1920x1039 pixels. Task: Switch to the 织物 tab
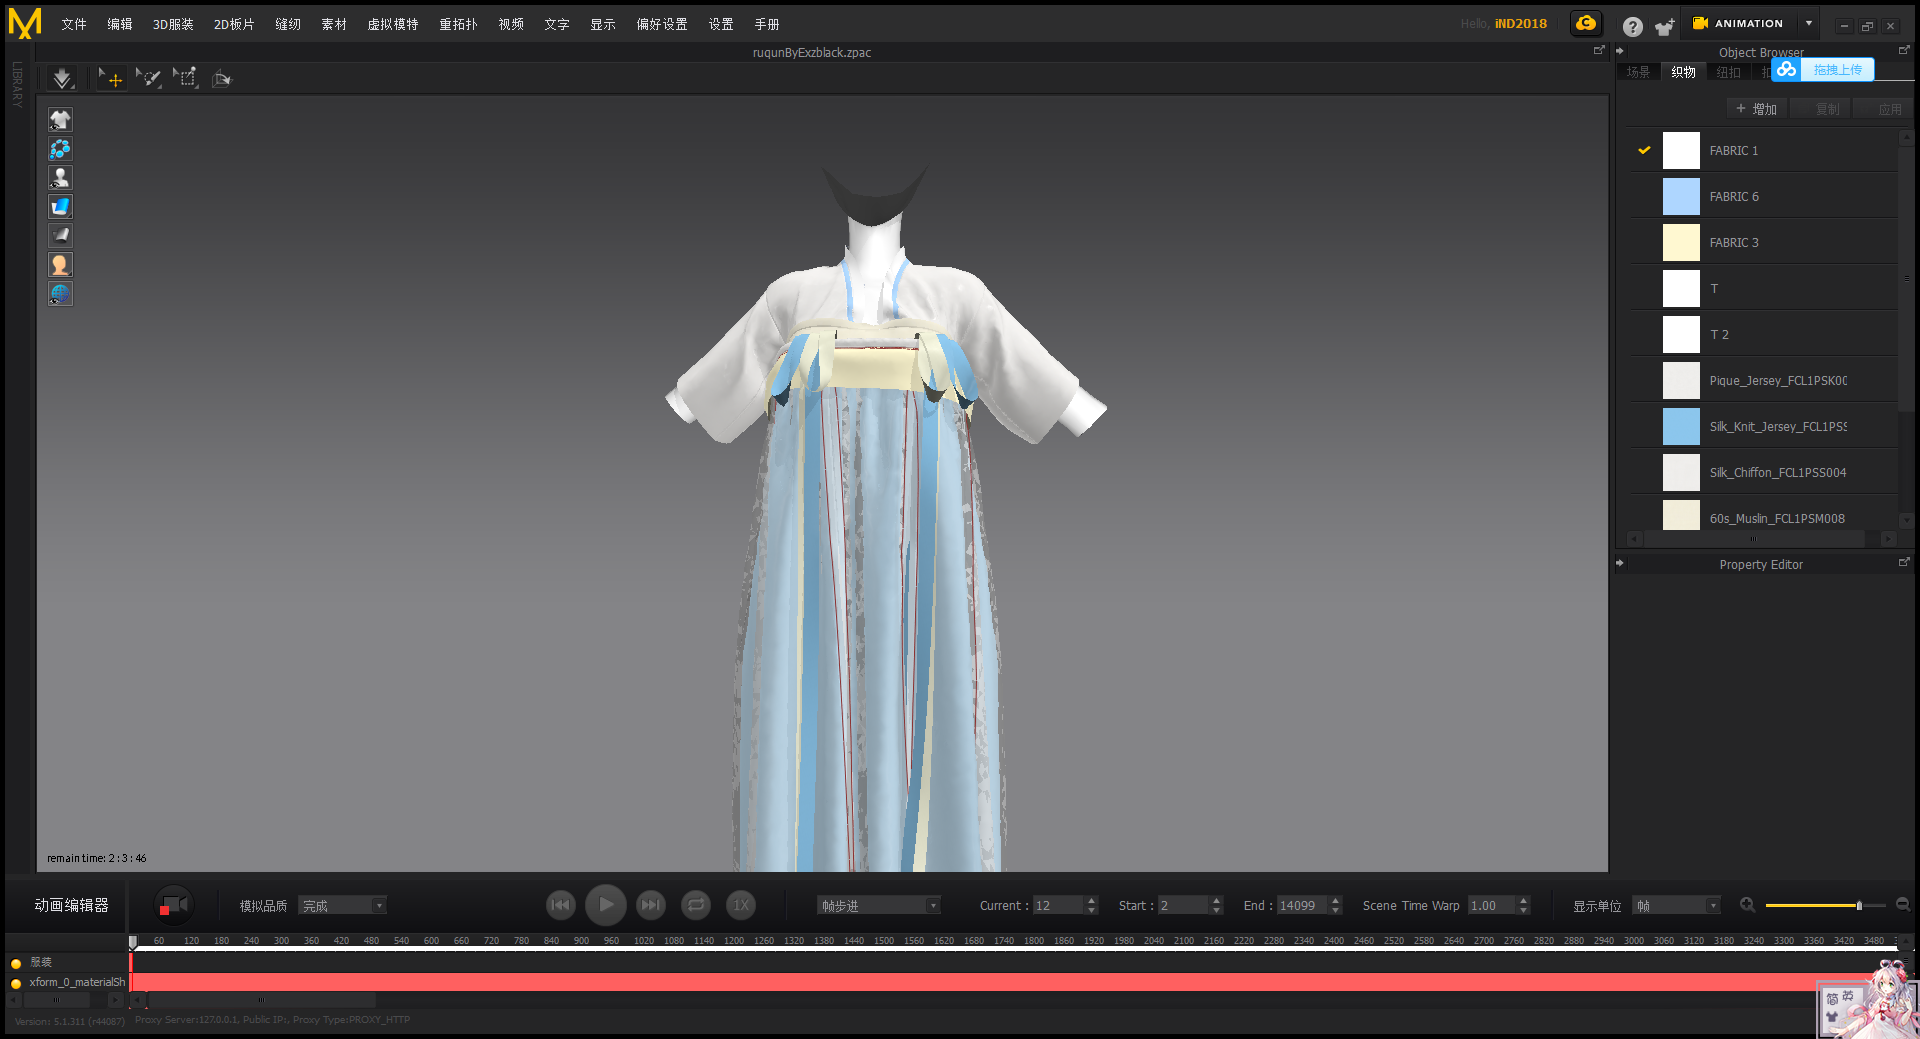tap(1683, 72)
